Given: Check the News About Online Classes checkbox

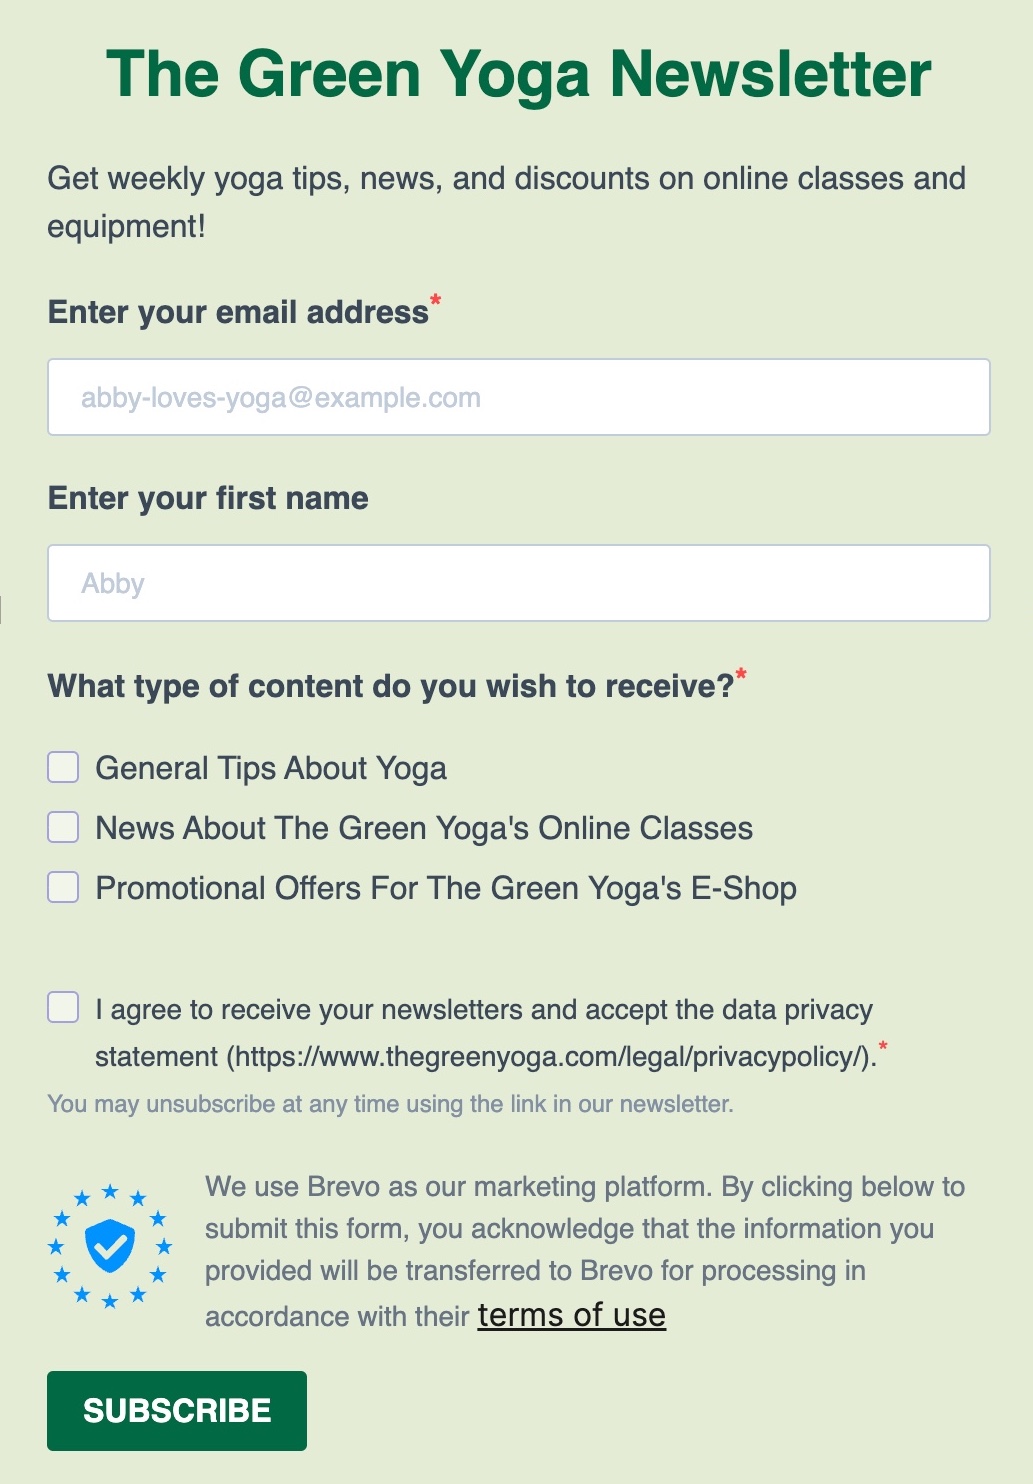Looking at the screenshot, I should click(63, 827).
